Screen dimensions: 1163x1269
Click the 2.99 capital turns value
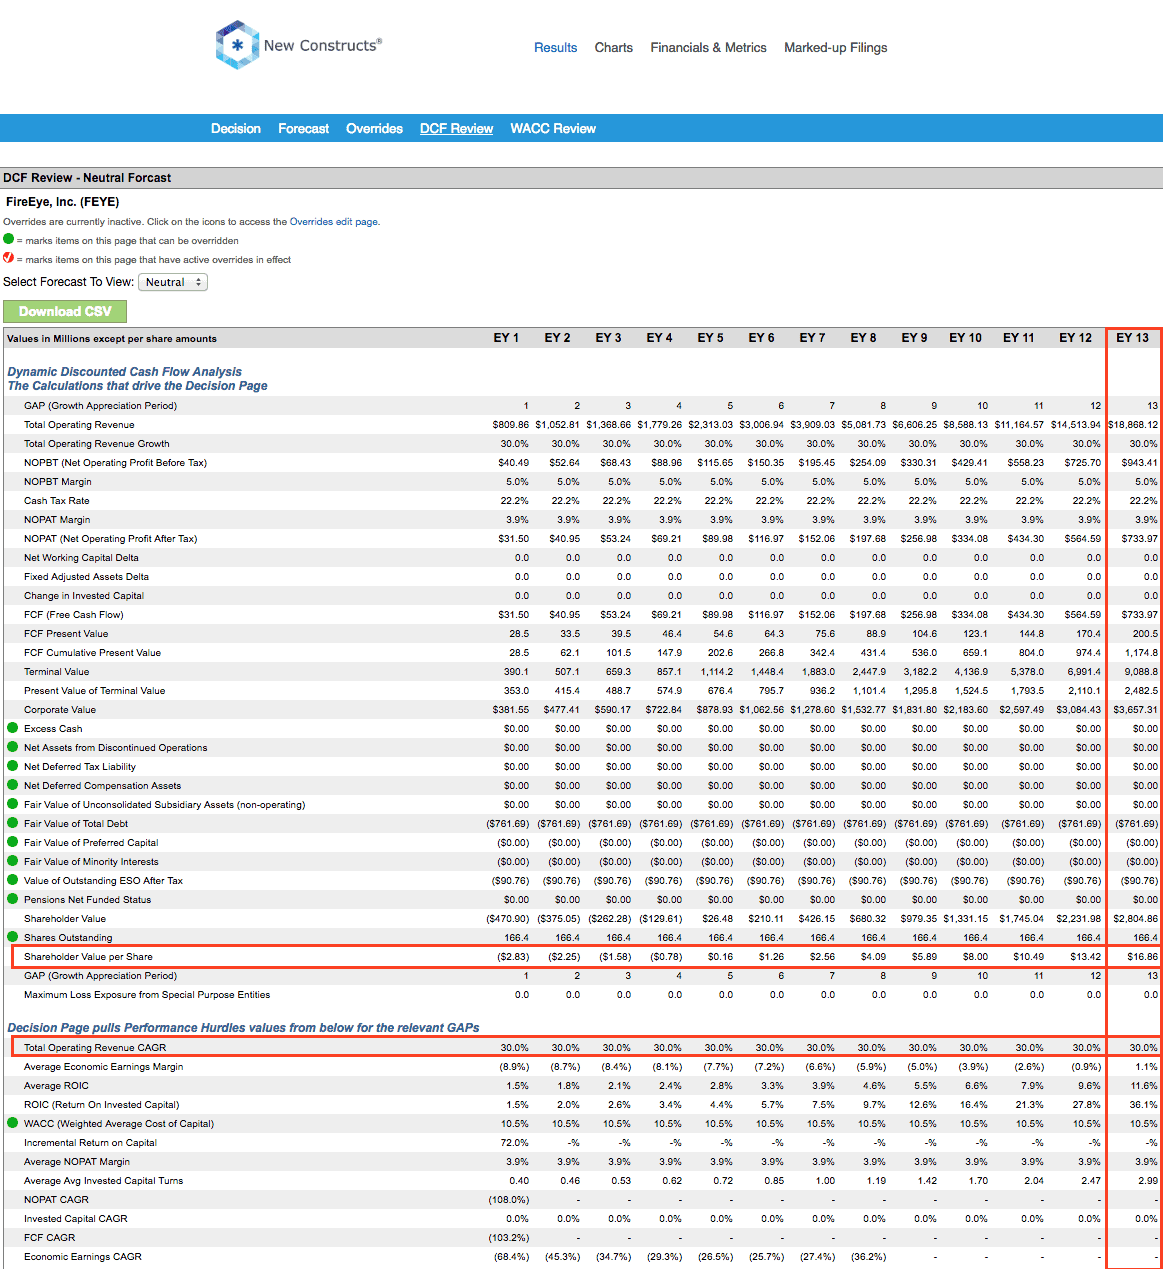pyautogui.click(x=1148, y=1181)
